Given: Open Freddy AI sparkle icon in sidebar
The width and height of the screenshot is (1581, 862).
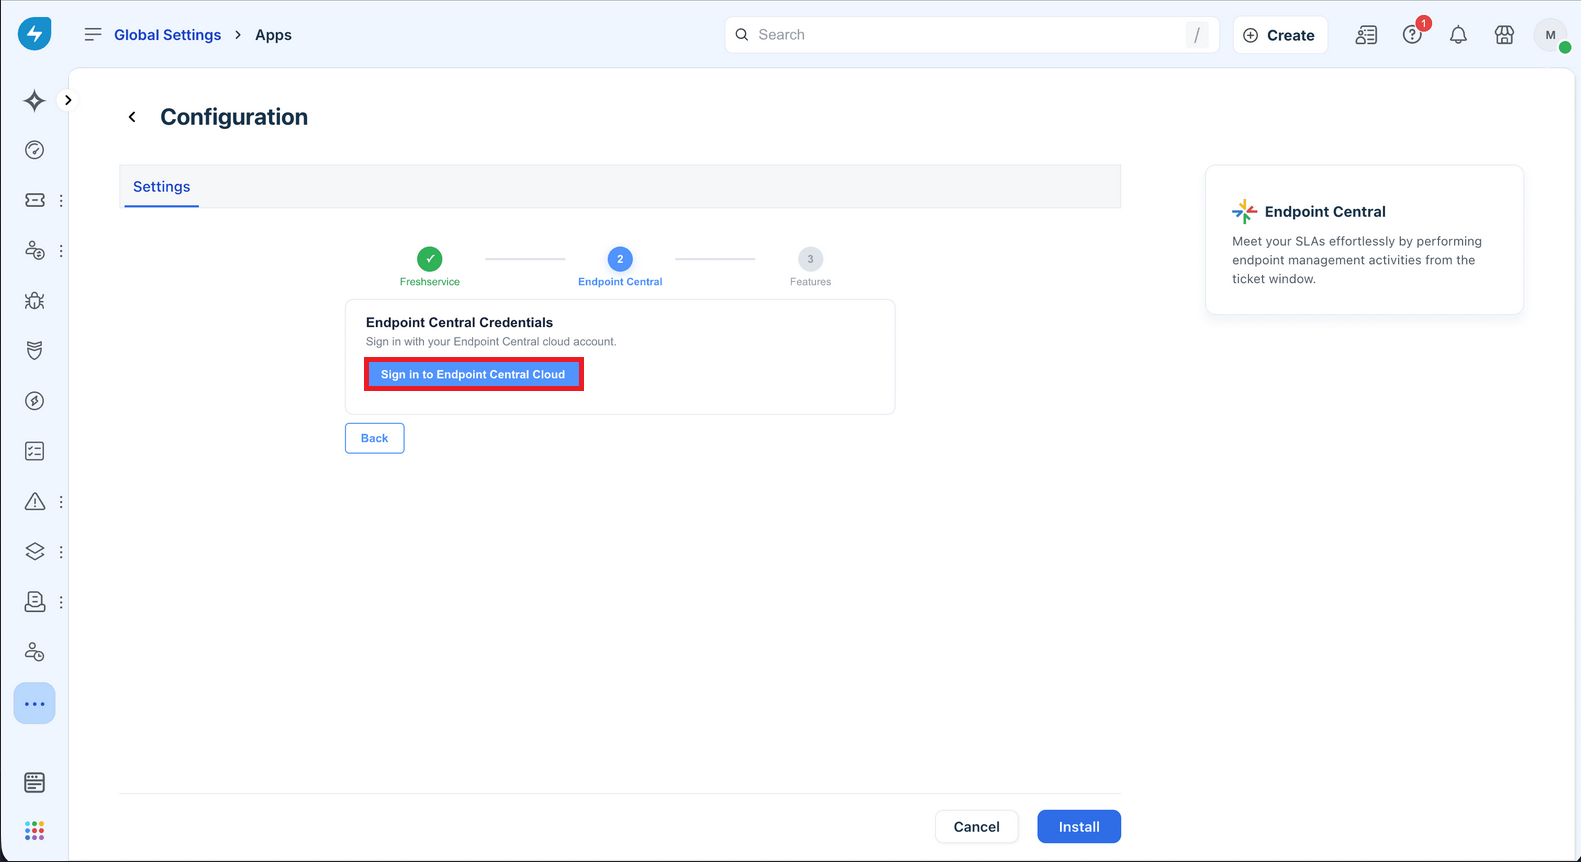Looking at the screenshot, I should 34,100.
